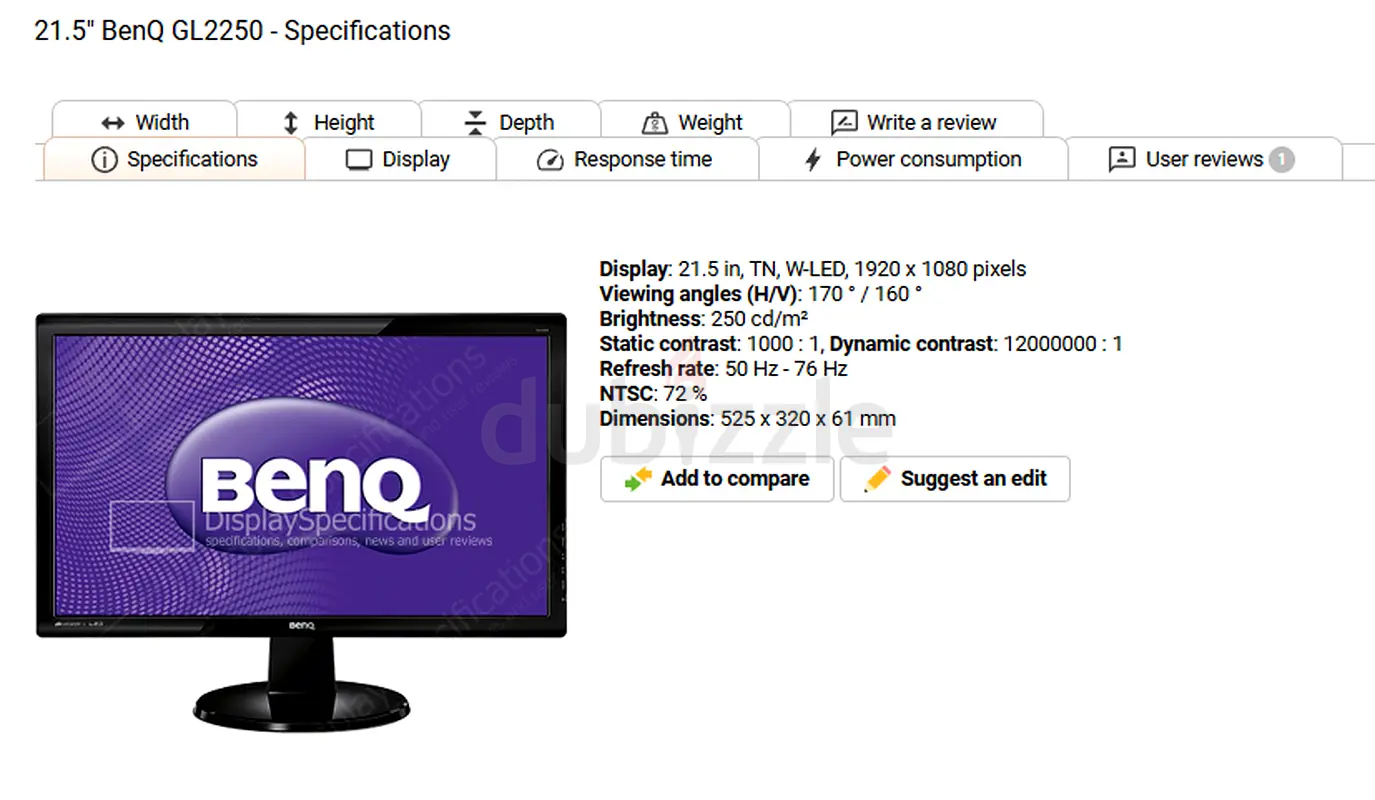Click the User reviews person icon
Screen dimensions: 1375x800
(x=1122, y=159)
